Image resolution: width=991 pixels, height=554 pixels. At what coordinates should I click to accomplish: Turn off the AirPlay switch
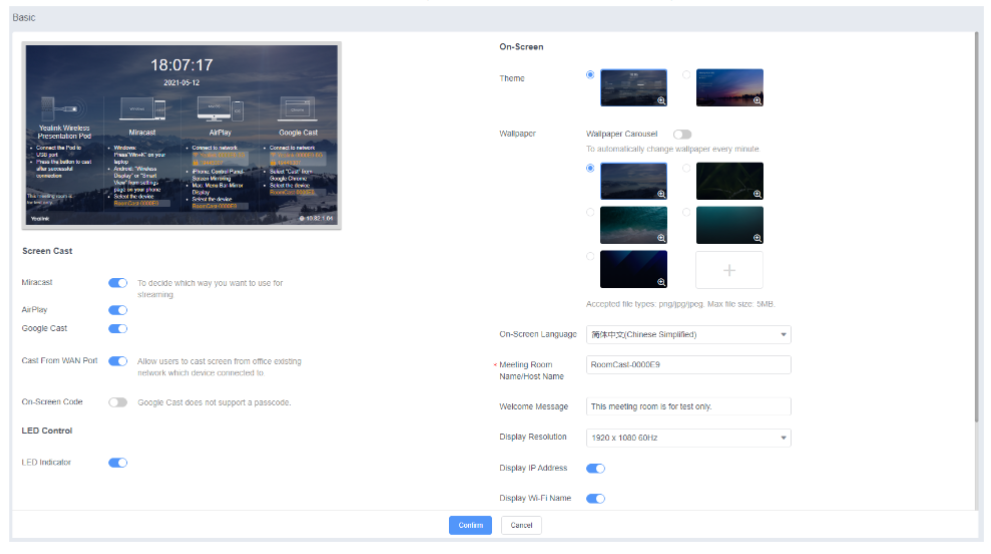[118, 310]
